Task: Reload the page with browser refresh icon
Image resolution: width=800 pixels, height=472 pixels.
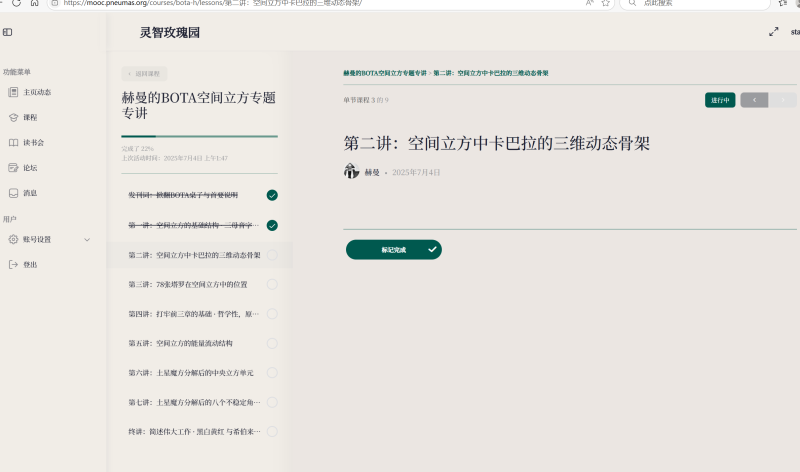Action: 16,3
